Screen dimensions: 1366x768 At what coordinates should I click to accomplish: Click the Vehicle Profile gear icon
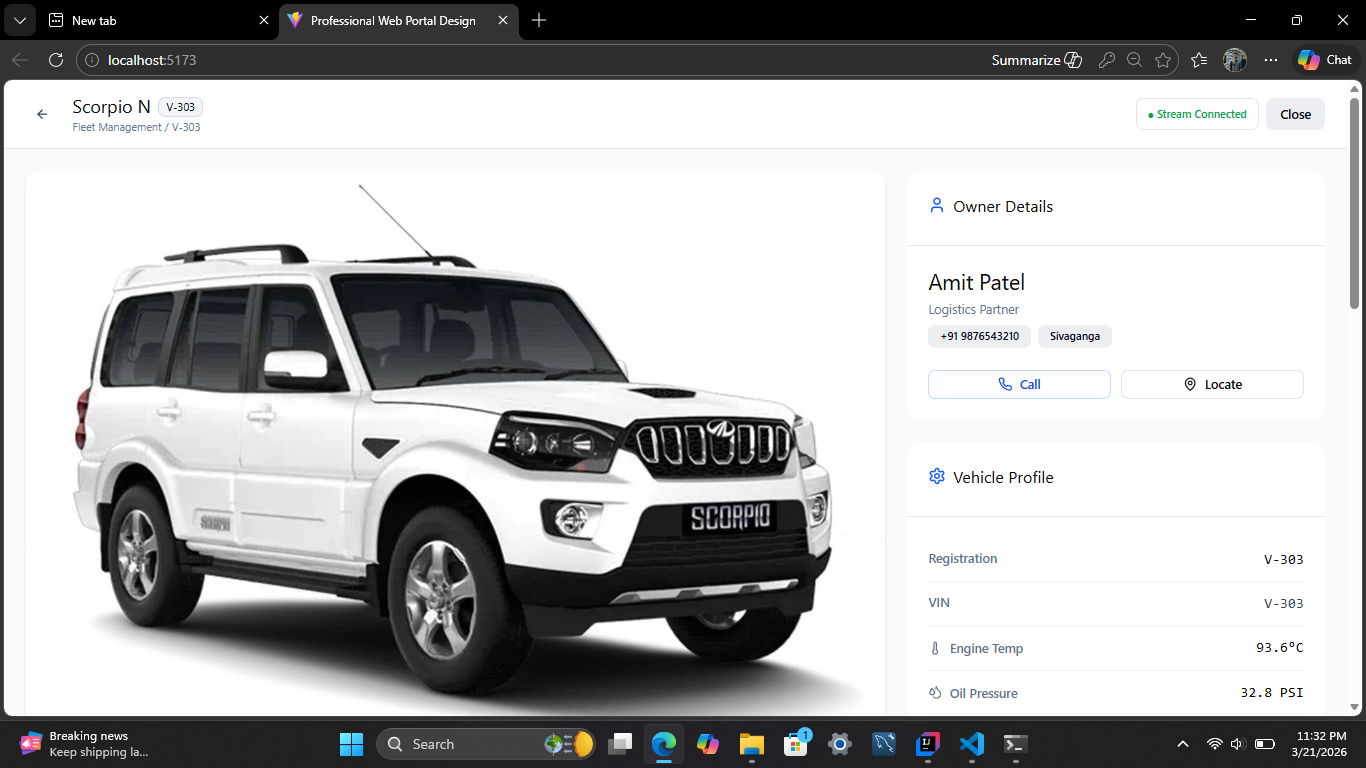tap(937, 477)
